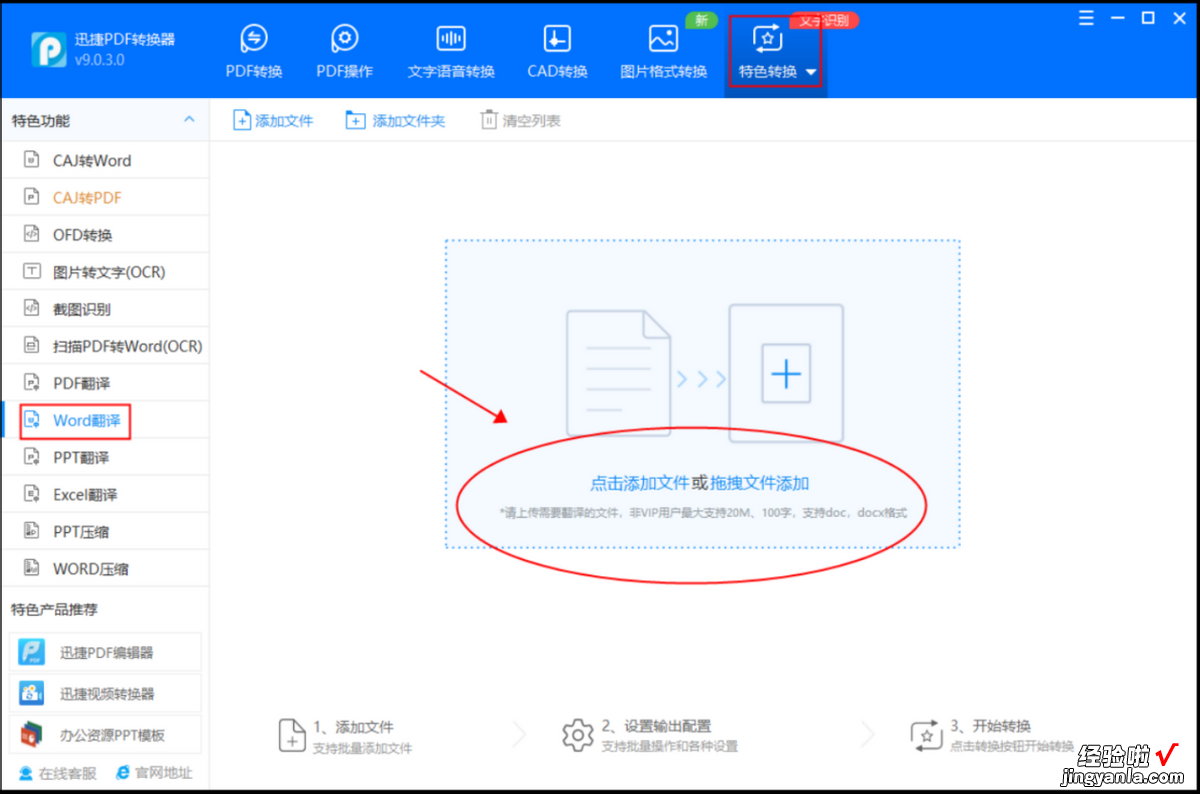
Task: Click the WORD压缩 sidebar icon
Action: coord(32,567)
